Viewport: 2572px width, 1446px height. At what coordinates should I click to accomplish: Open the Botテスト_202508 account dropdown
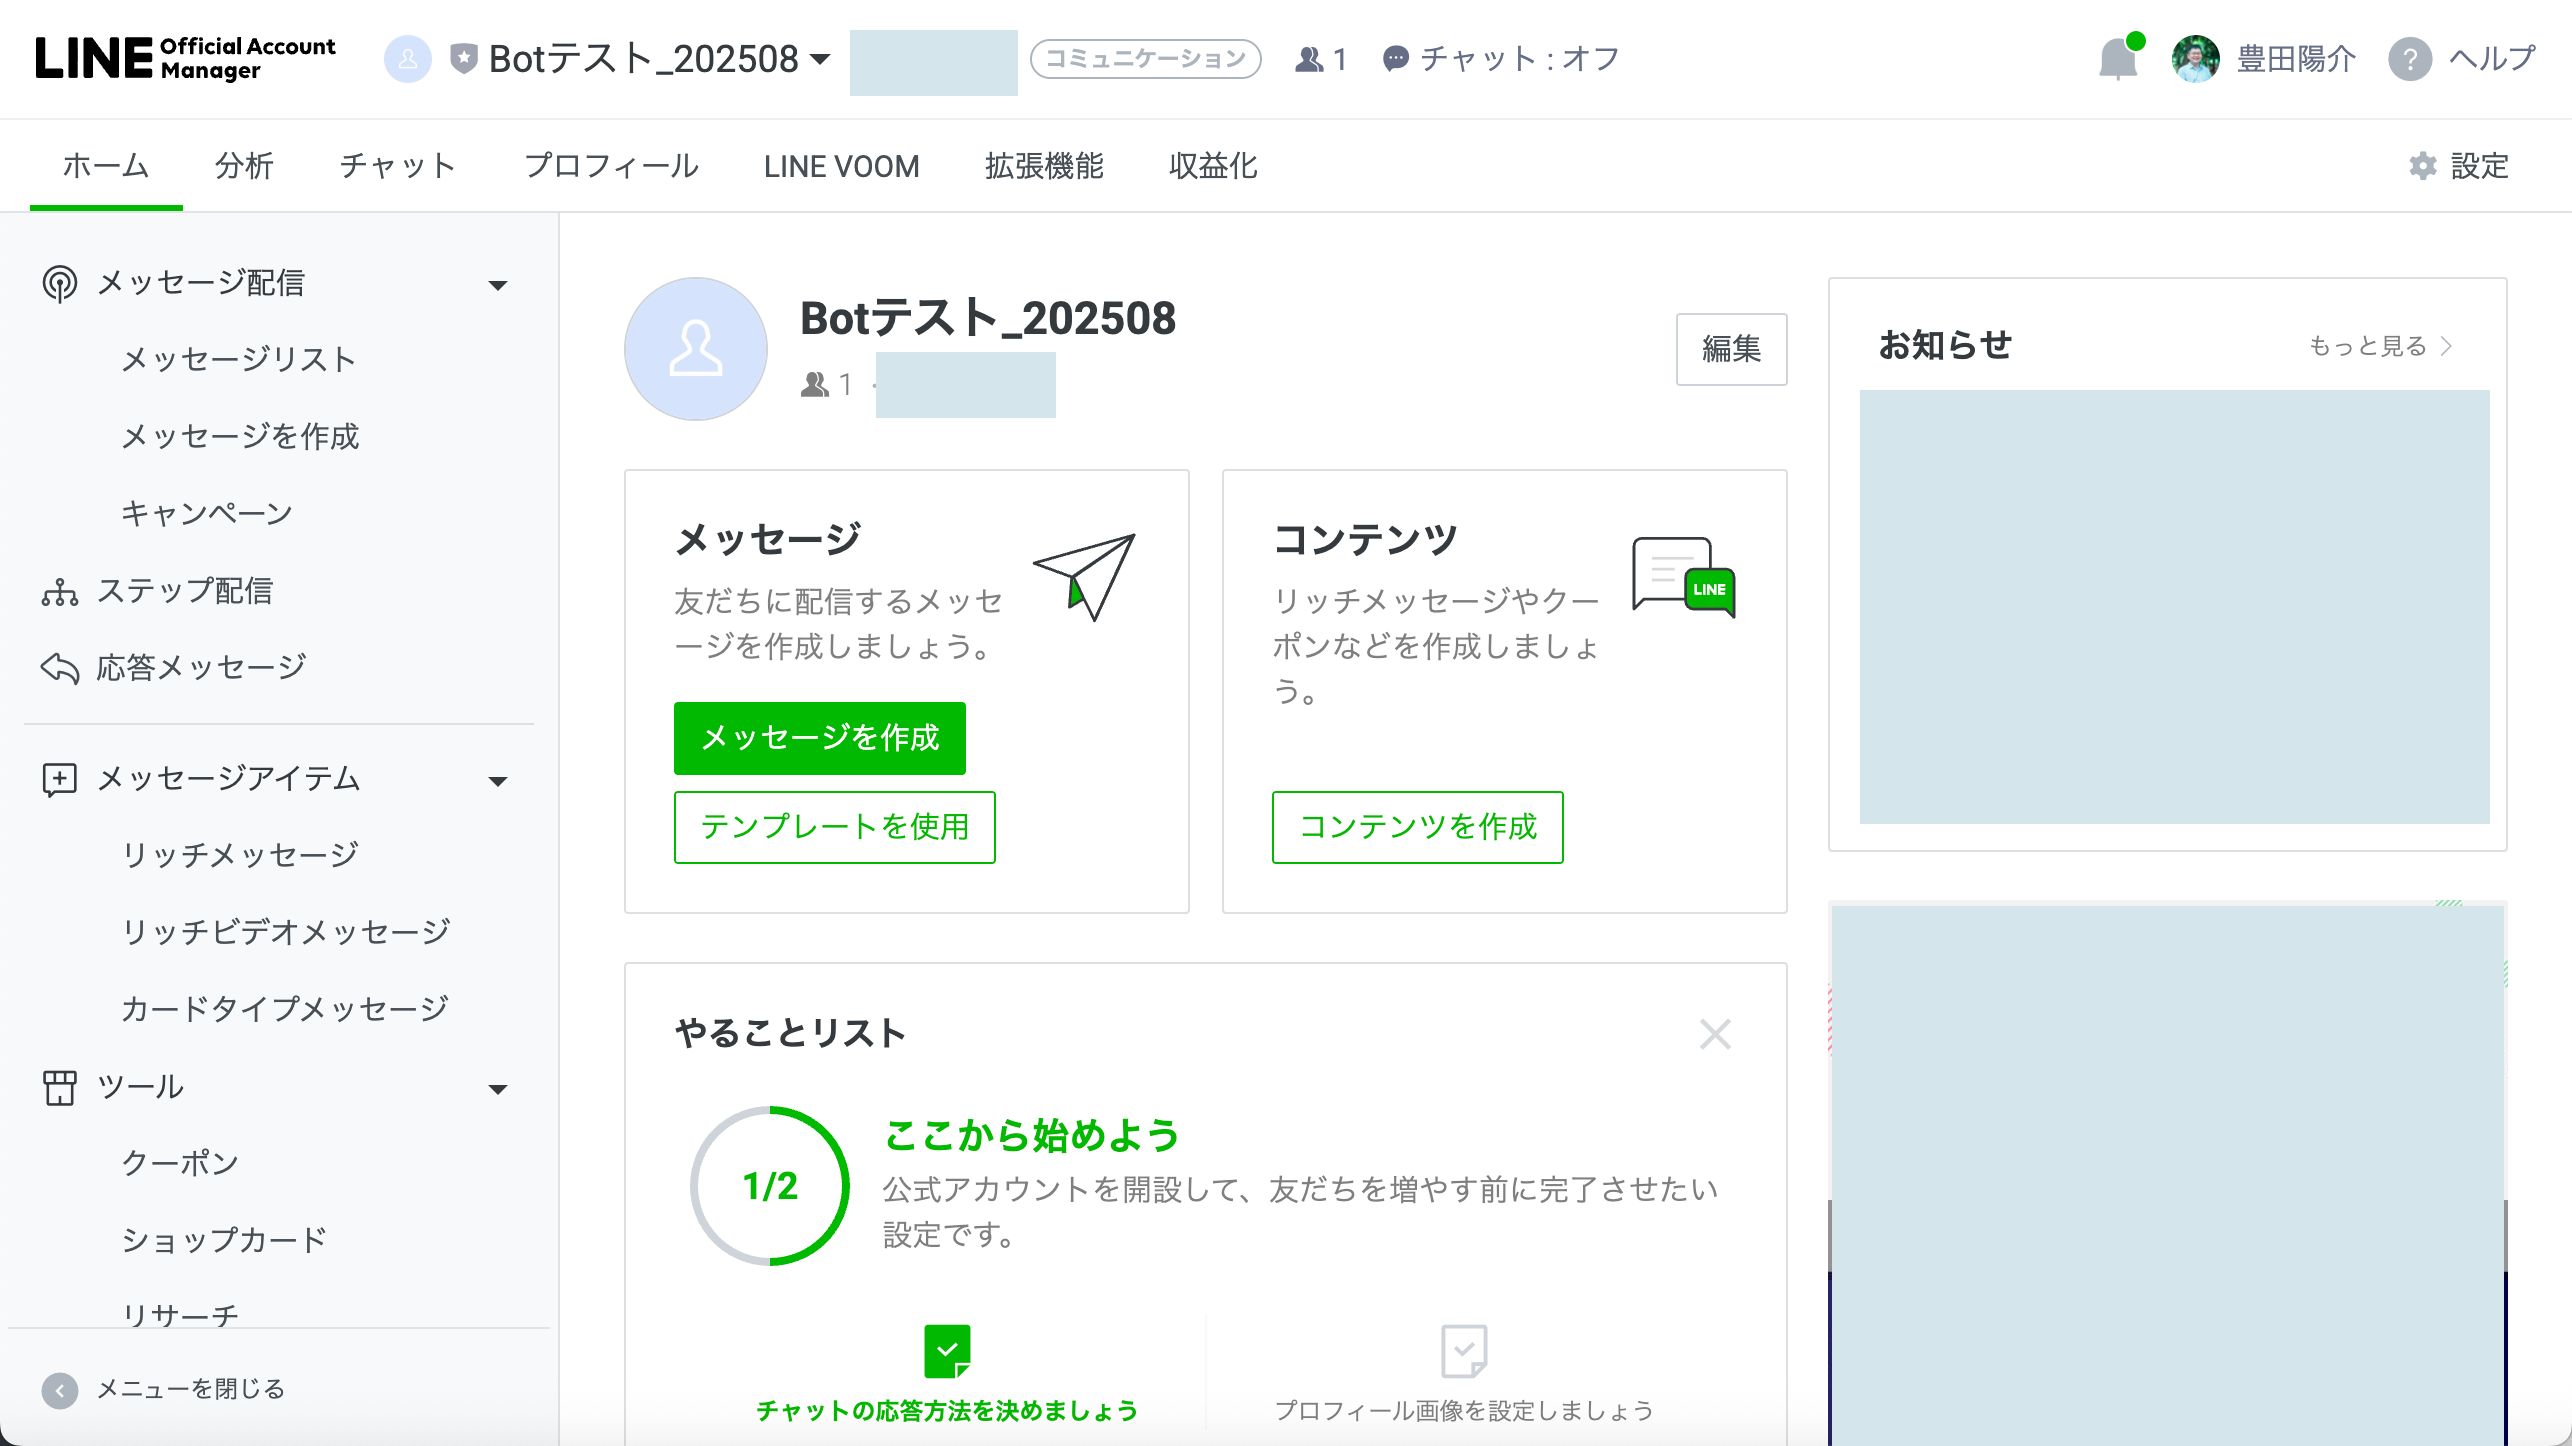click(x=820, y=59)
